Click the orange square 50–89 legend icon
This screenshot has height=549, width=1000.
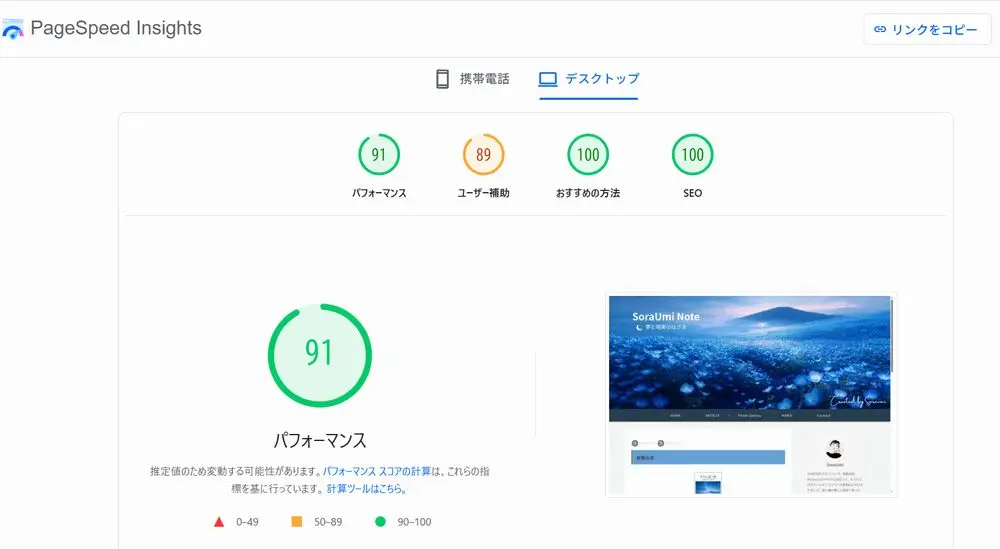pos(297,522)
